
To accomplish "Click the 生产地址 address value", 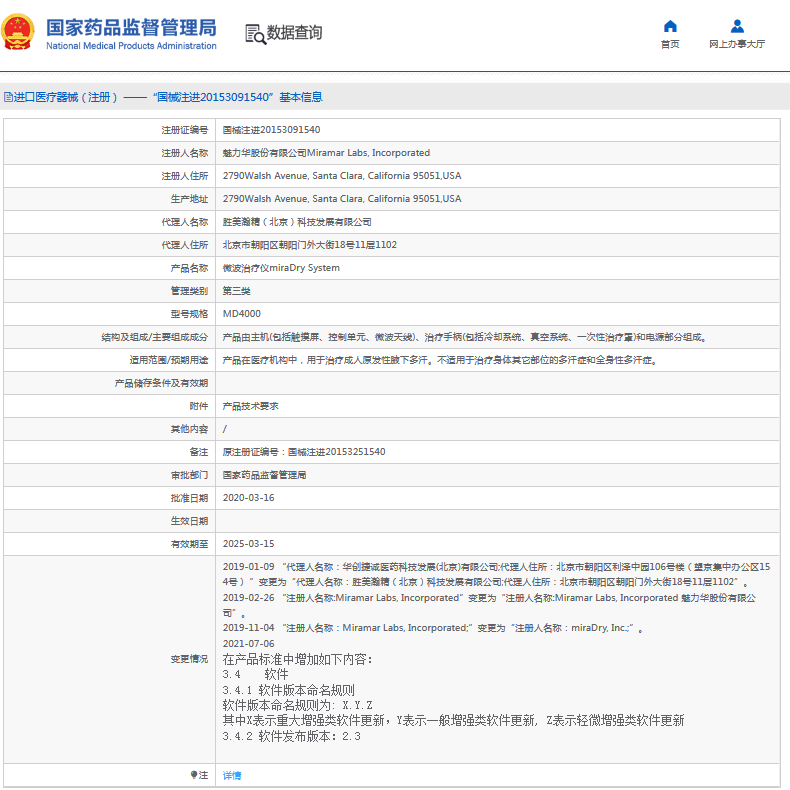I will click(x=342, y=199).
